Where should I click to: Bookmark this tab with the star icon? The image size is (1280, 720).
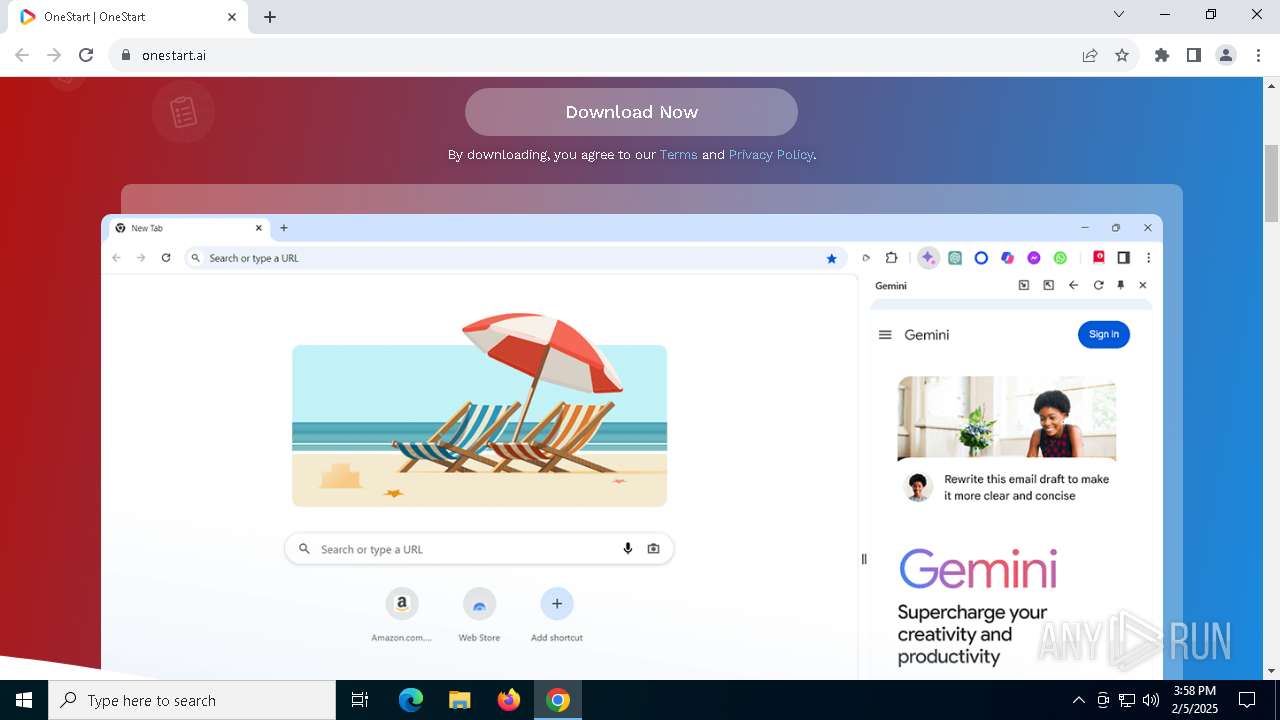click(1122, 55)
